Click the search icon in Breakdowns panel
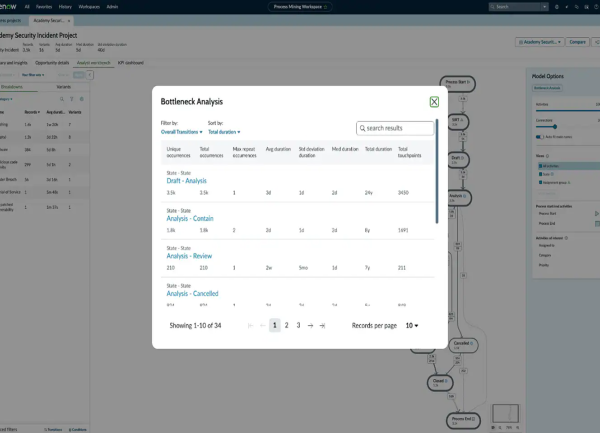 (x=62, y=99)
